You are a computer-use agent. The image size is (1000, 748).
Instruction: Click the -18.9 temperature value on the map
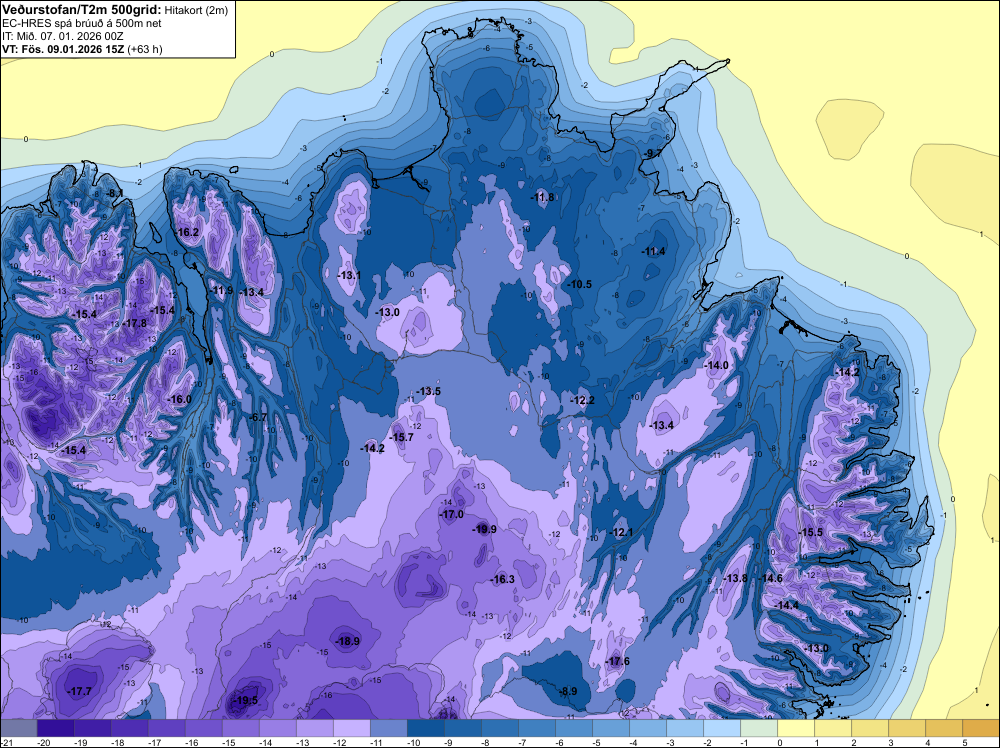348,642
